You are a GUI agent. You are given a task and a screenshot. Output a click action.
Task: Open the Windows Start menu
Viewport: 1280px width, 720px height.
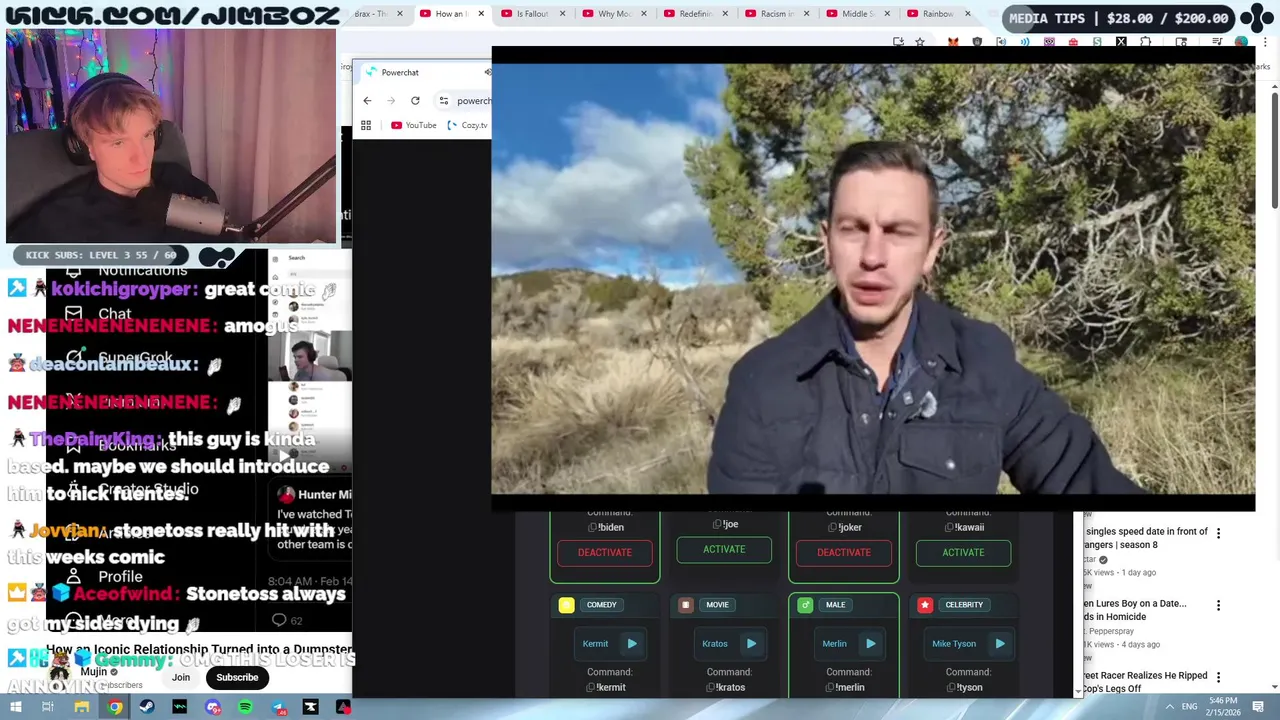(x=15, y=707)
